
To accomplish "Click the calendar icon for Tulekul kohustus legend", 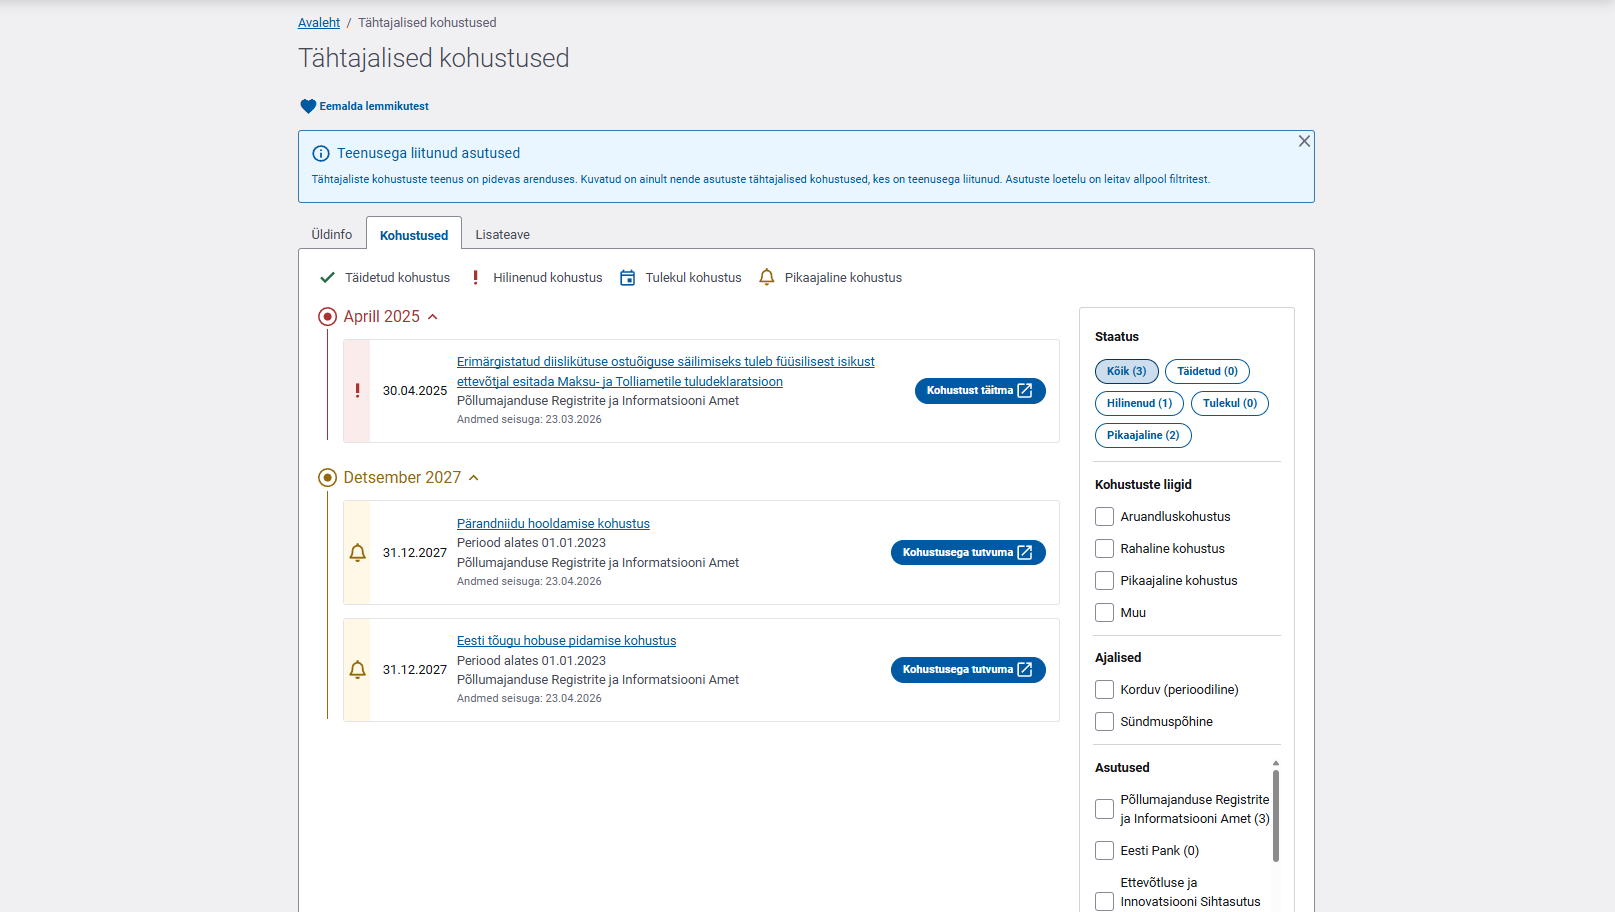I will tap(627, 277).
